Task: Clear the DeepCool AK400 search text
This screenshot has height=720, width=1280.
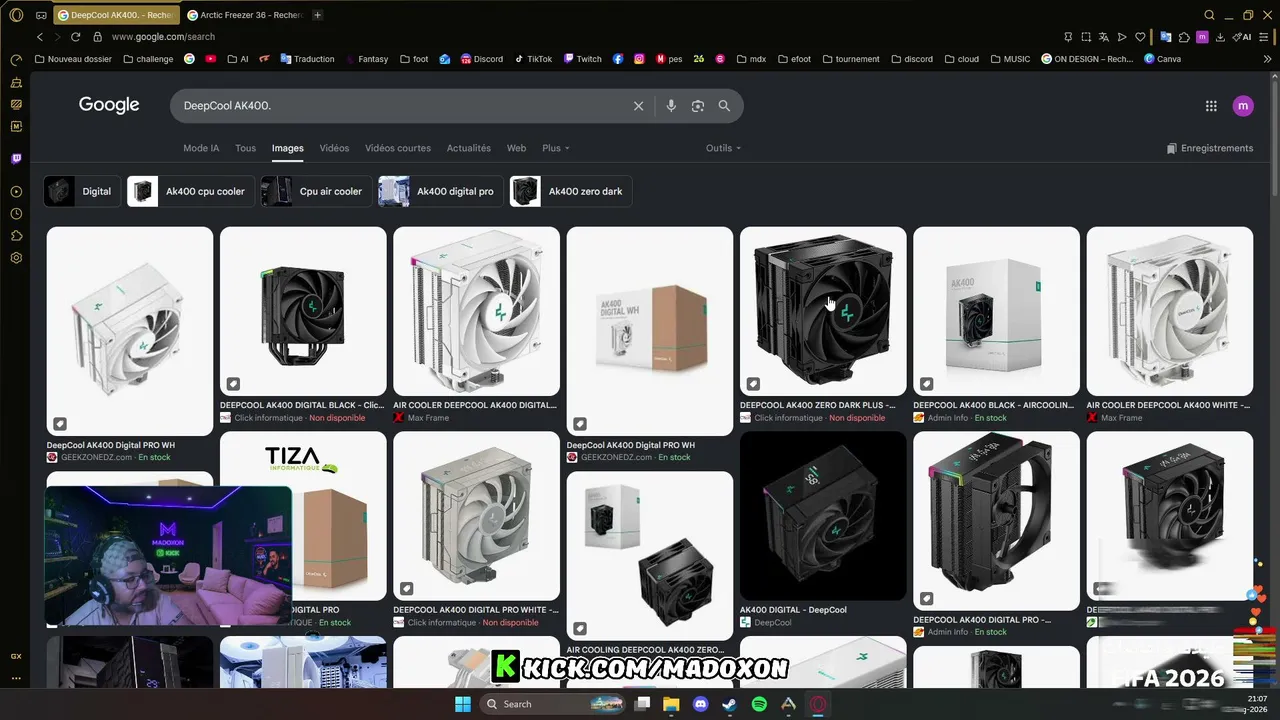Action: (x=638, y=106)
